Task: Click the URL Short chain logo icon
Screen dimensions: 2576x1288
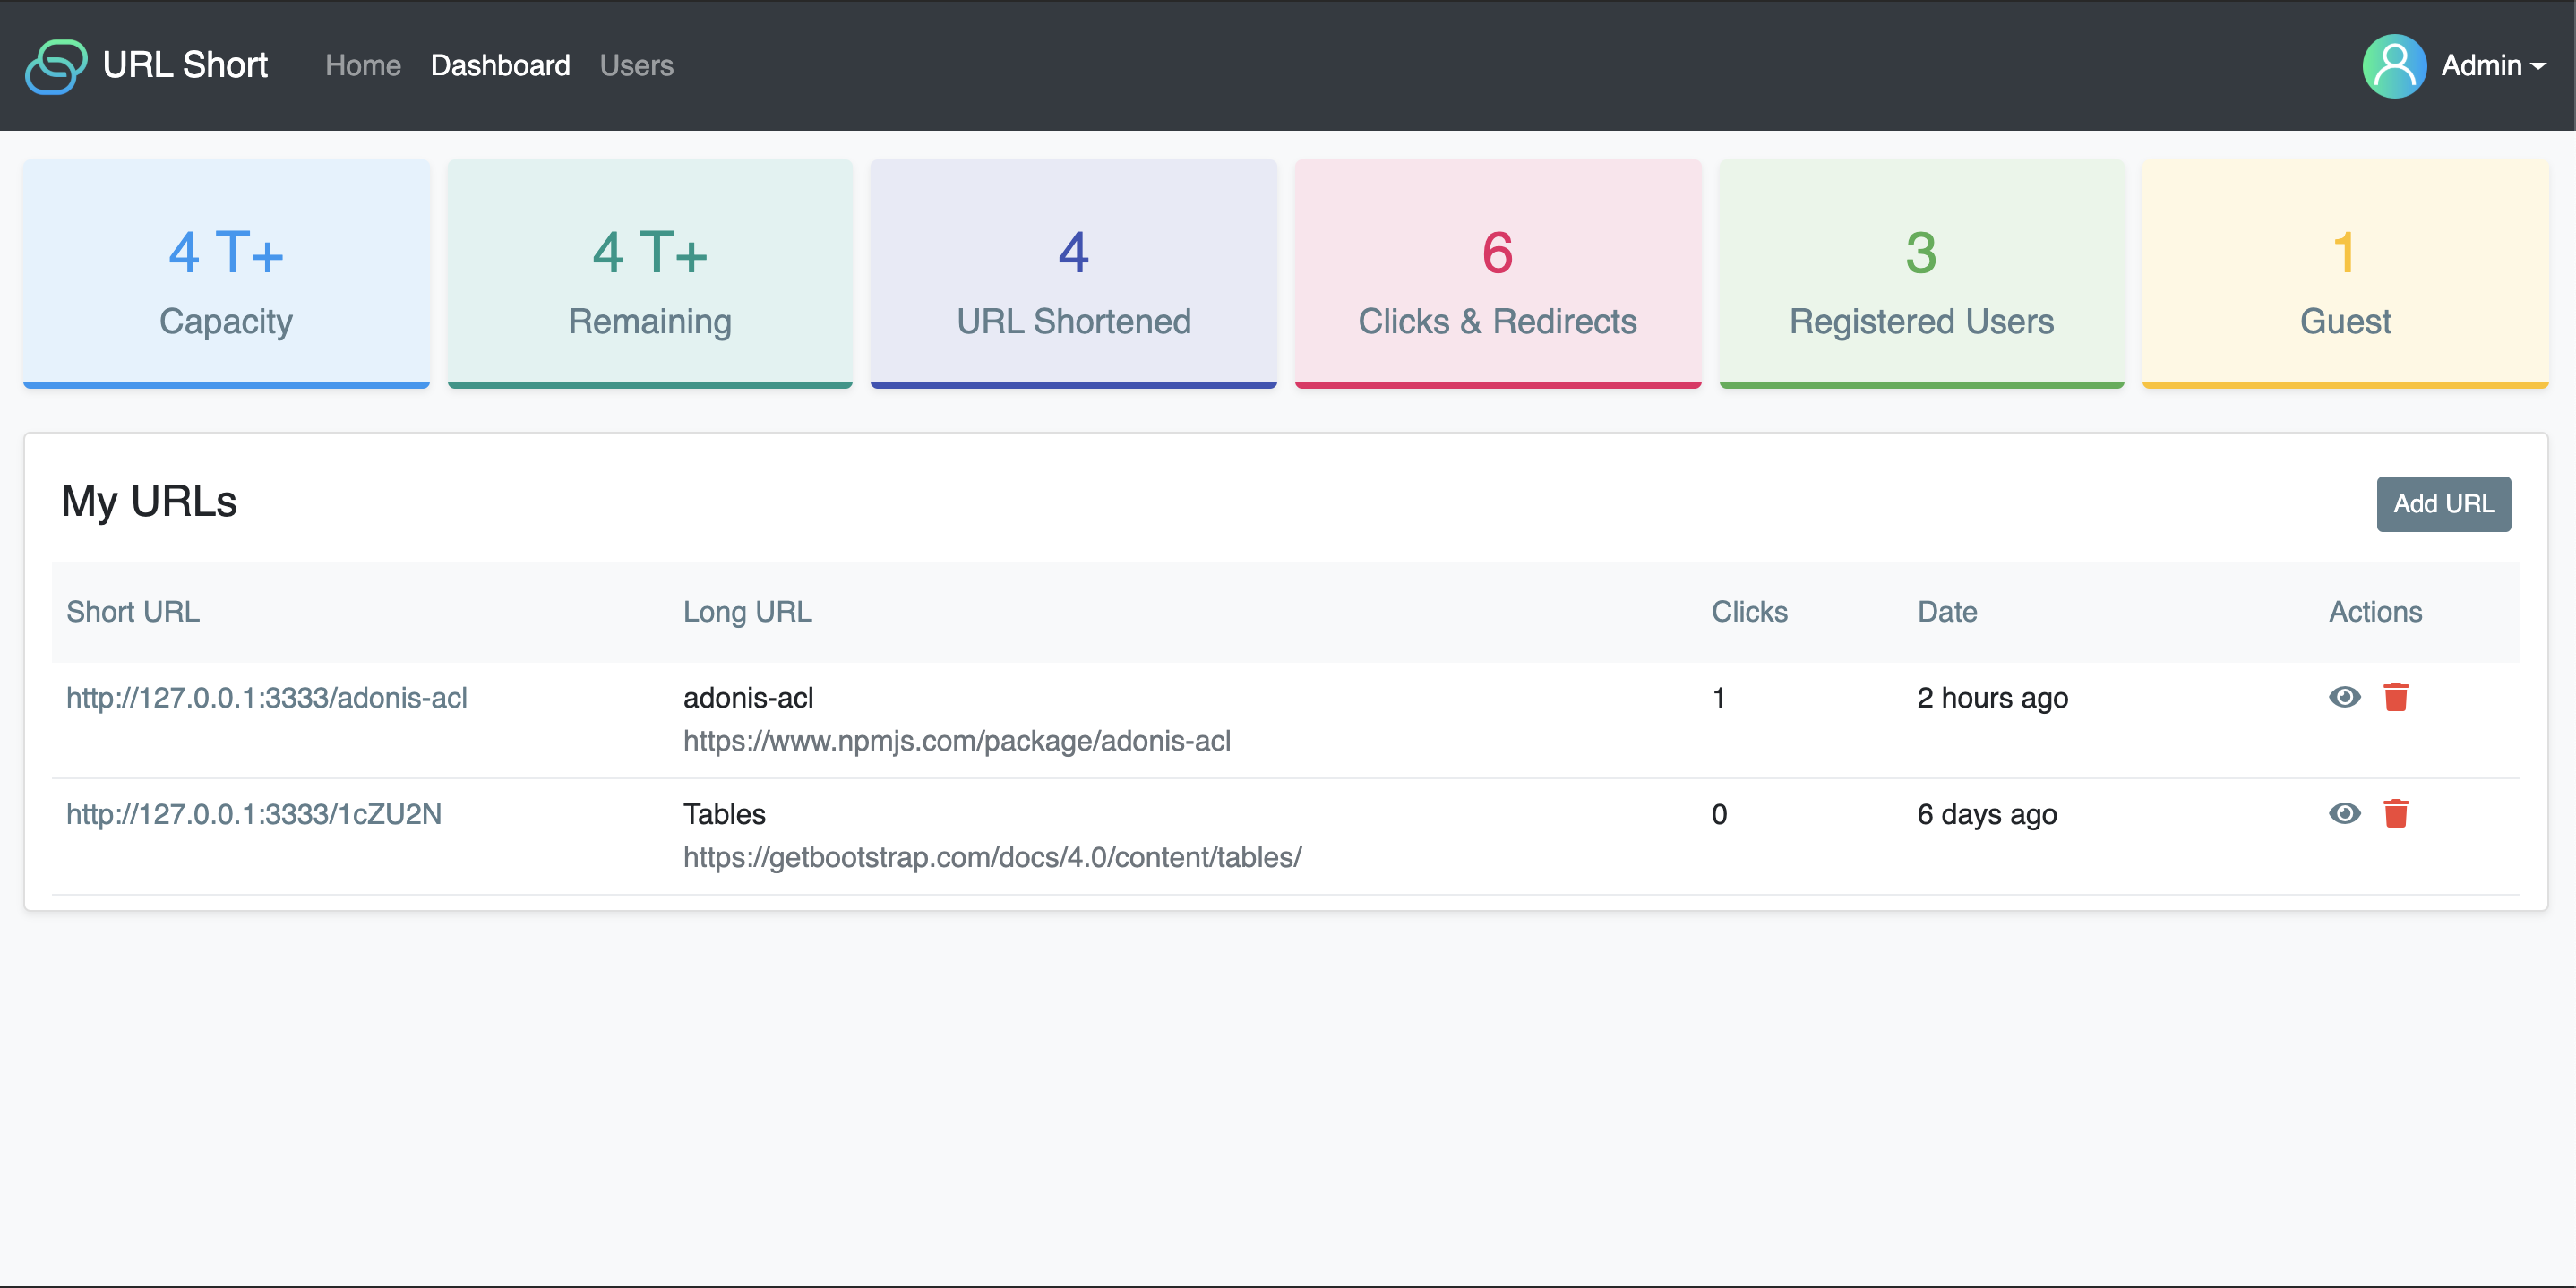Action: (x=56, y=66)
